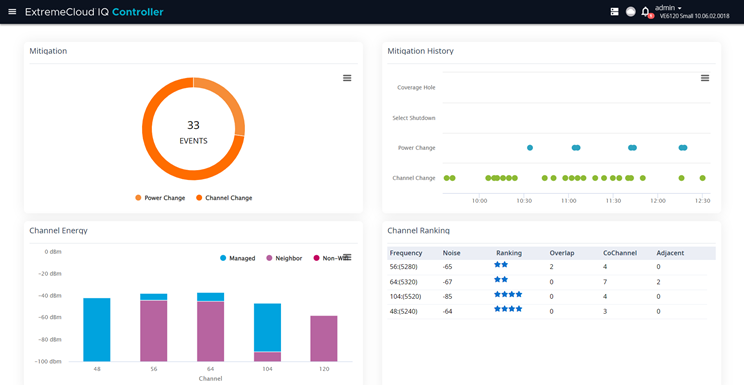Click the ExtremeCloud IQ Controller logo
The image size is (744, 385).
coord(94,12)
